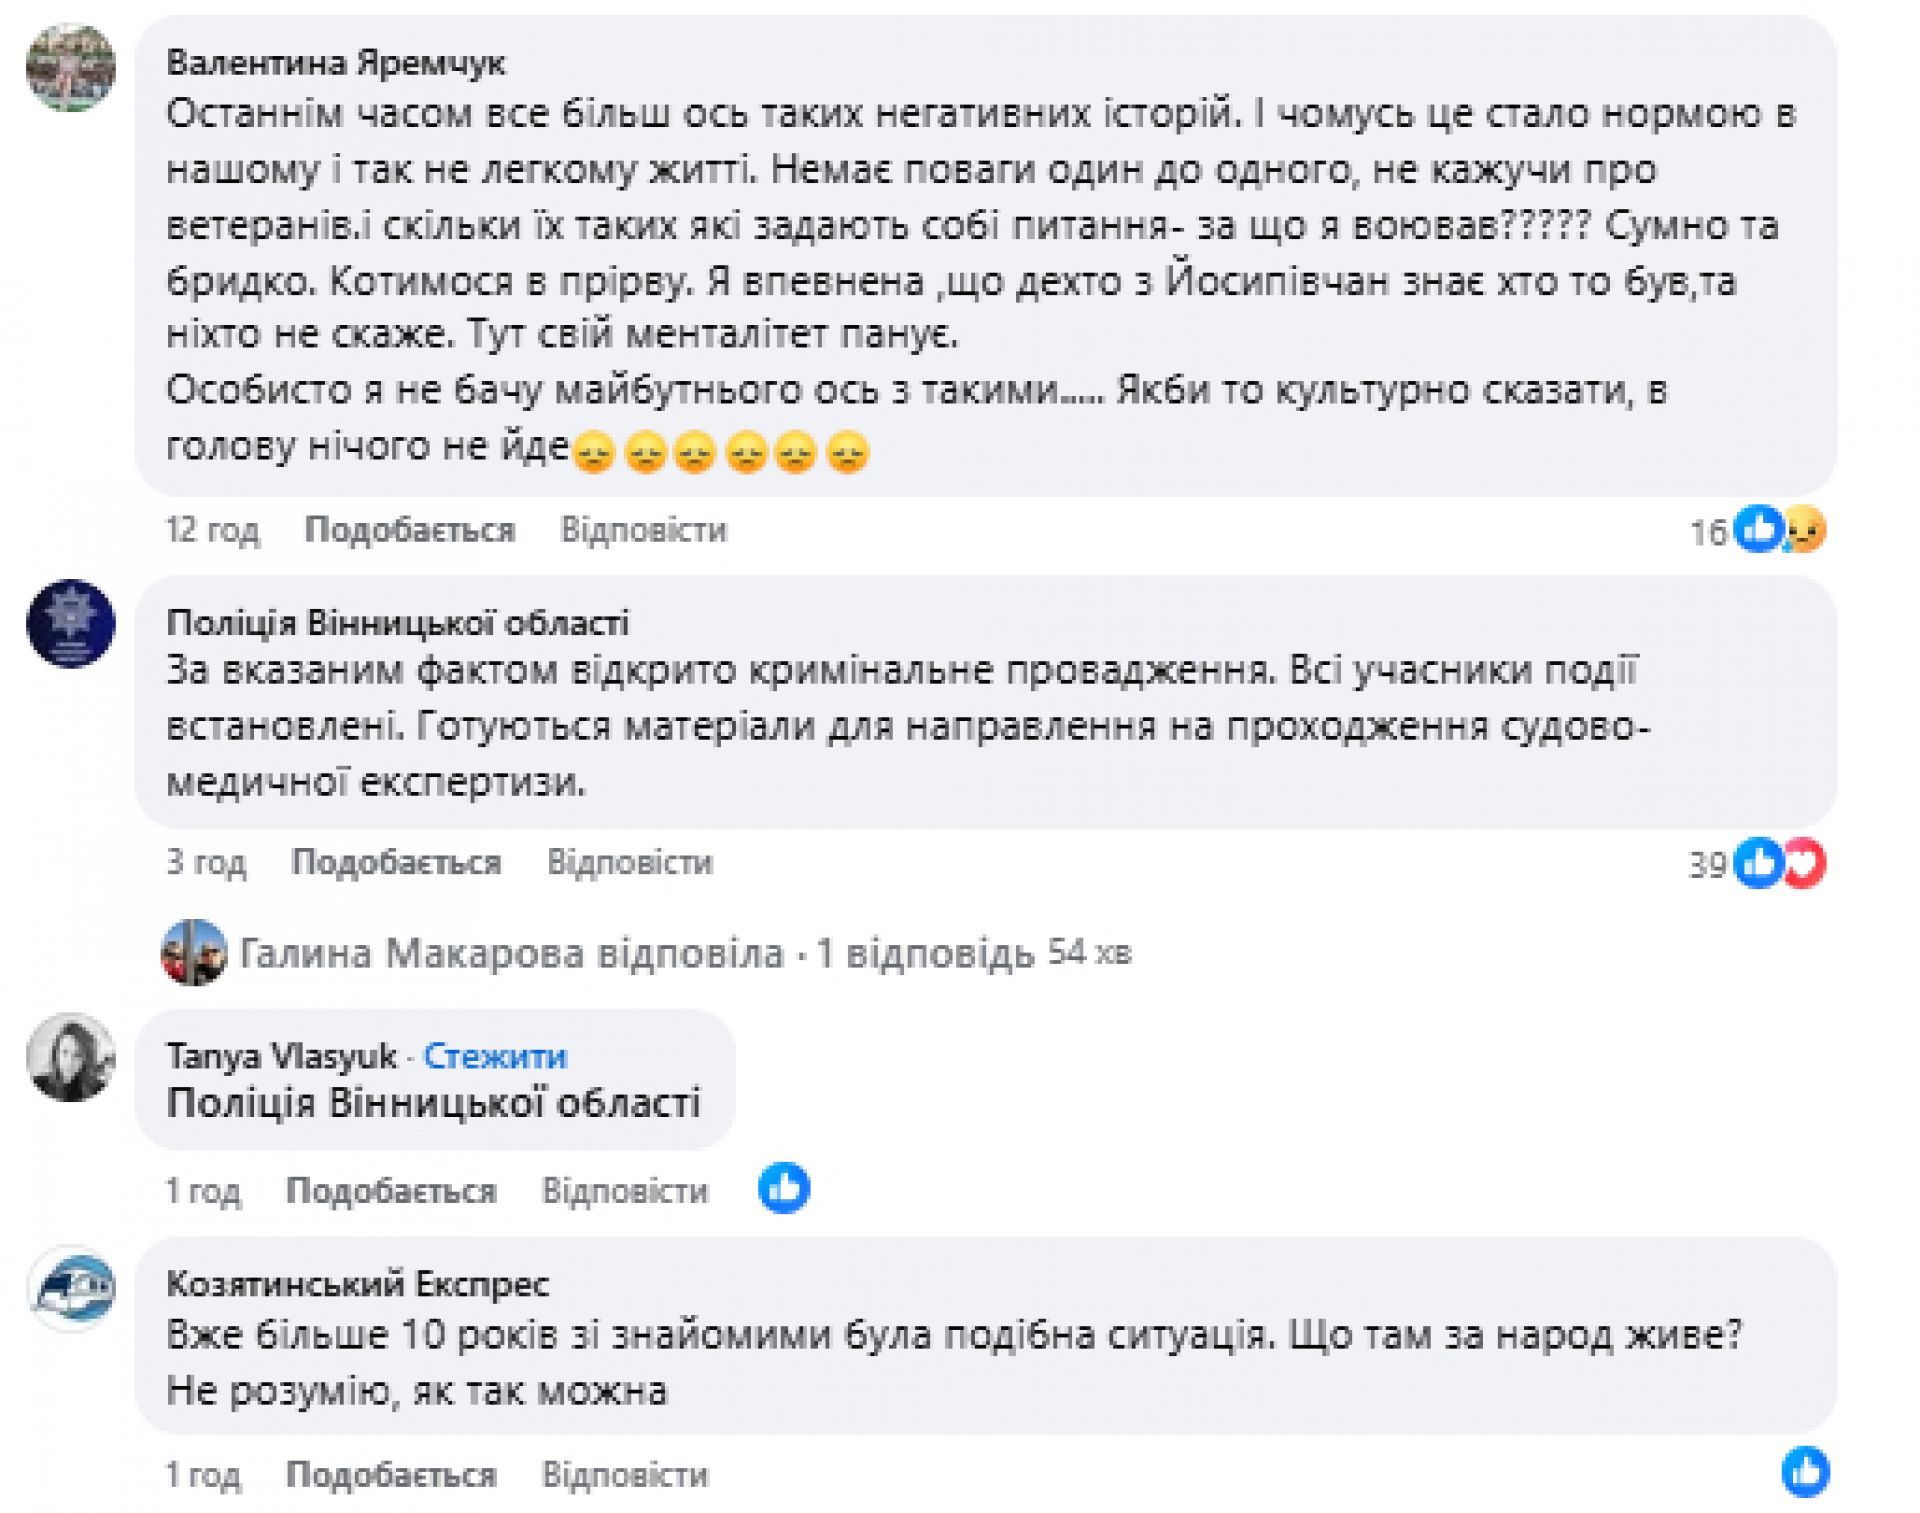1920x1513 pixels.
Task: Reply to Tanya Vlasyuk's comment
Action: [x=625, y=1191]
